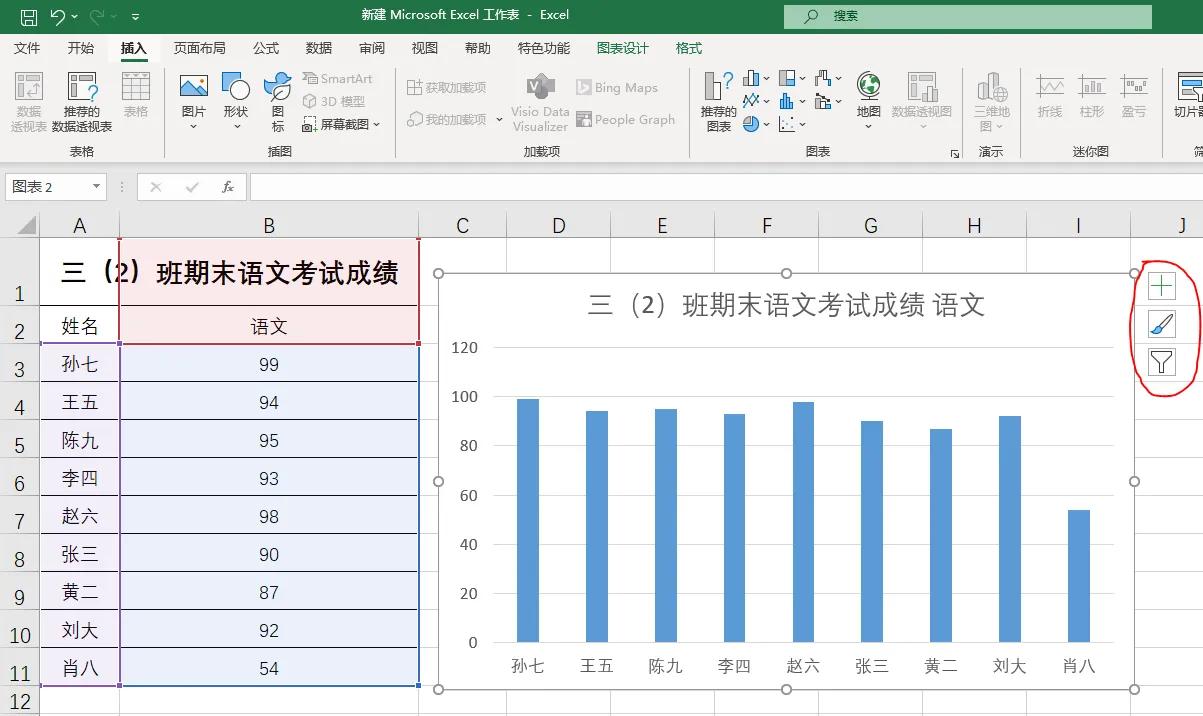Switch to the 开始 ribbon tab
The image size is (1203, 716).
(79, 47)
